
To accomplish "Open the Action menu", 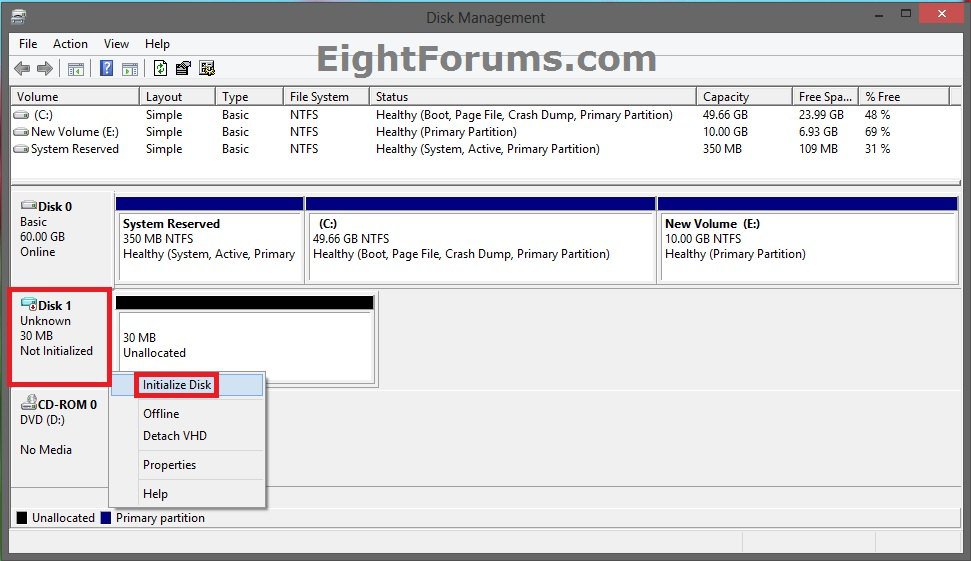I will pyautogui.click(x=70, y=44).
